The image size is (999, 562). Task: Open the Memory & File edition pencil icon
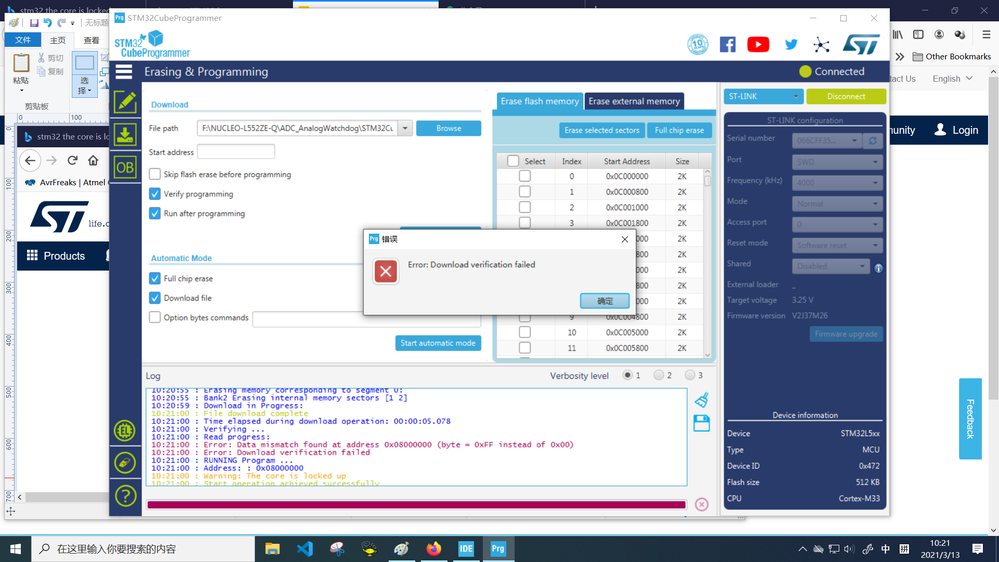click(x=125, y=102)
